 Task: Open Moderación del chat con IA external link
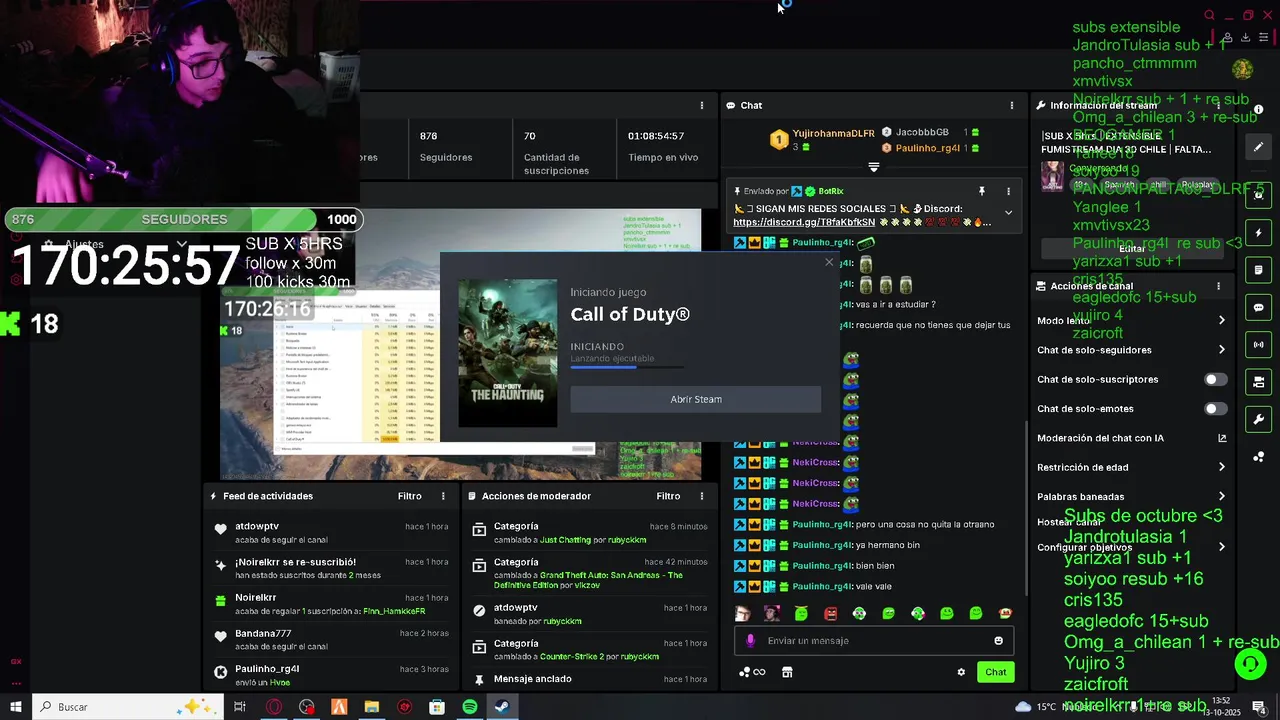[1222, 438]
